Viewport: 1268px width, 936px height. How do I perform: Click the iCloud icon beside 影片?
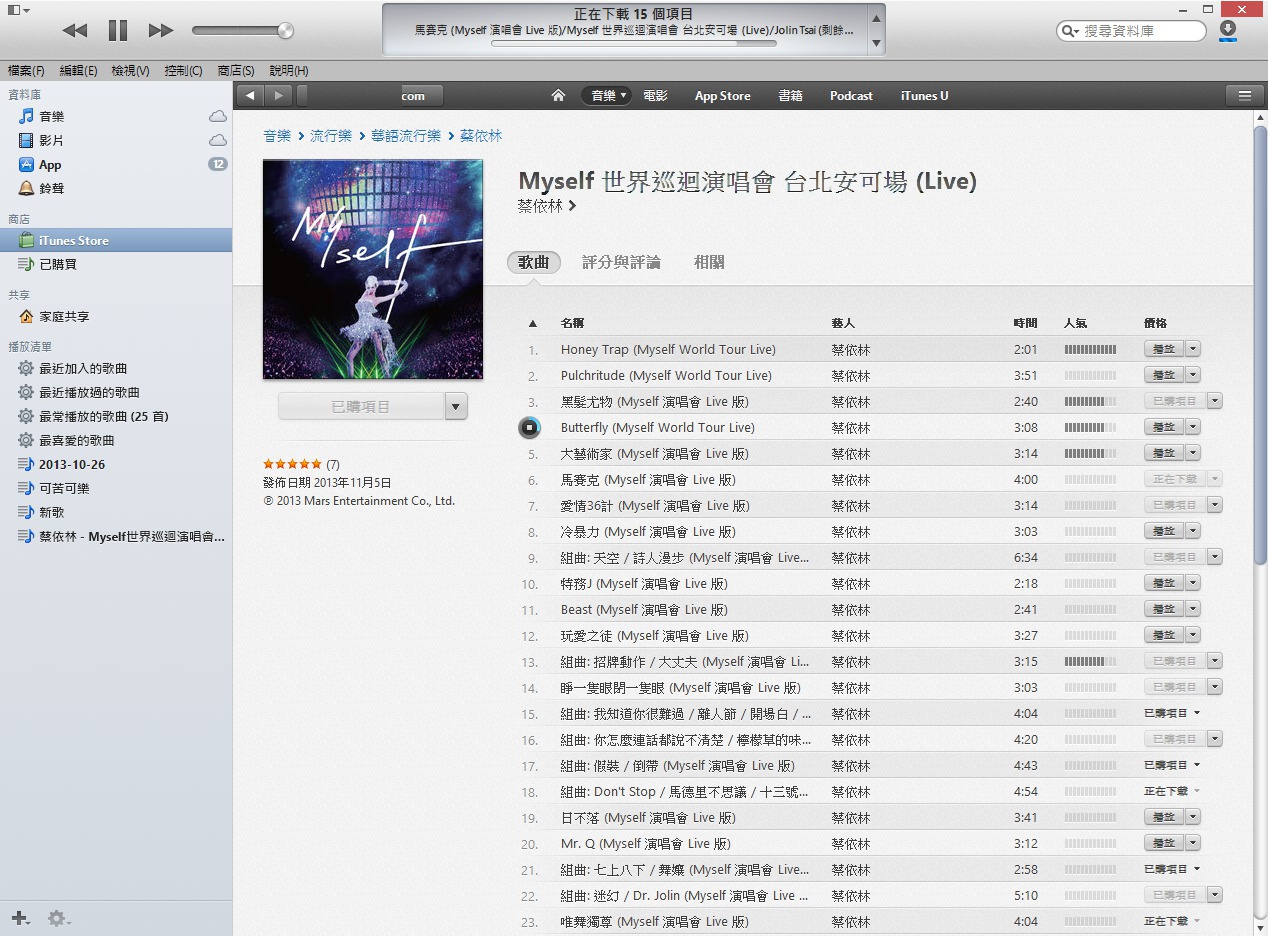[x=217, y=141]
